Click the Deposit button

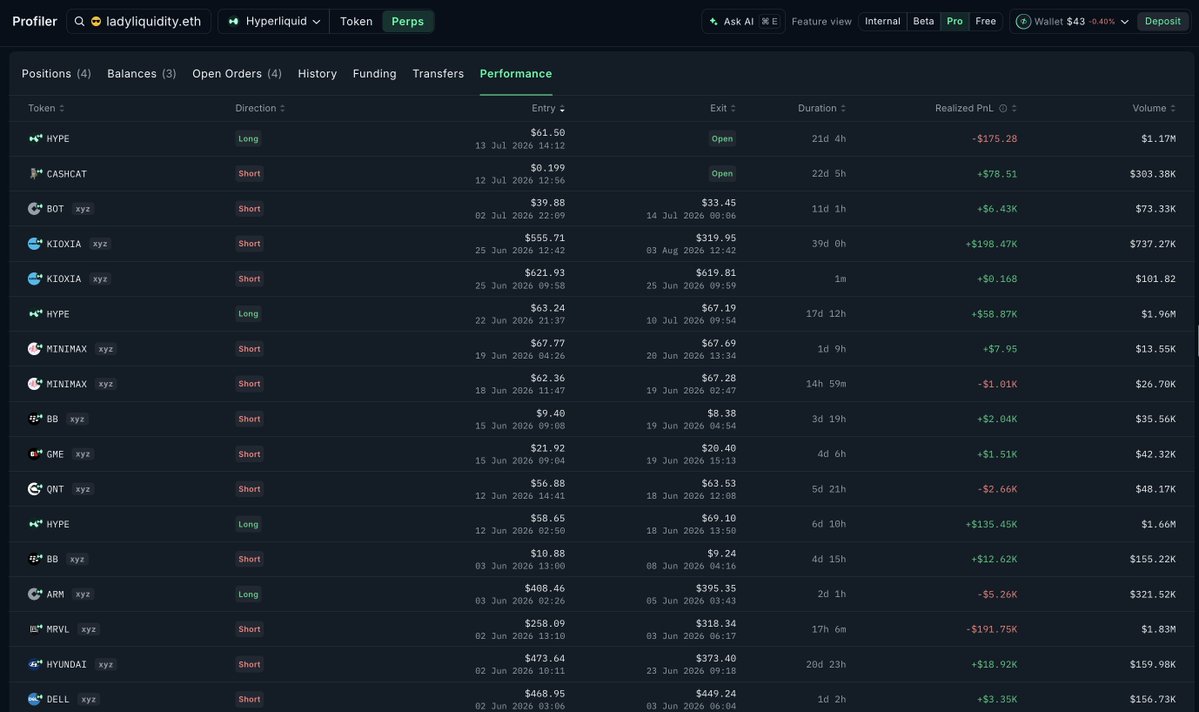(x=1162, y=21)
